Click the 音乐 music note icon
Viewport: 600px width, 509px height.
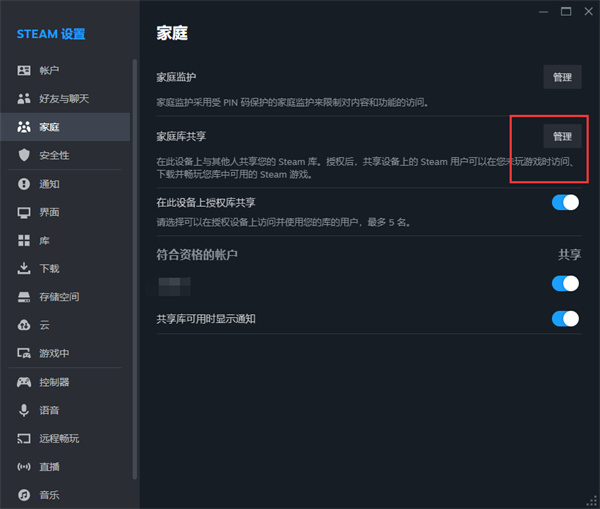[x=24, y=495]
